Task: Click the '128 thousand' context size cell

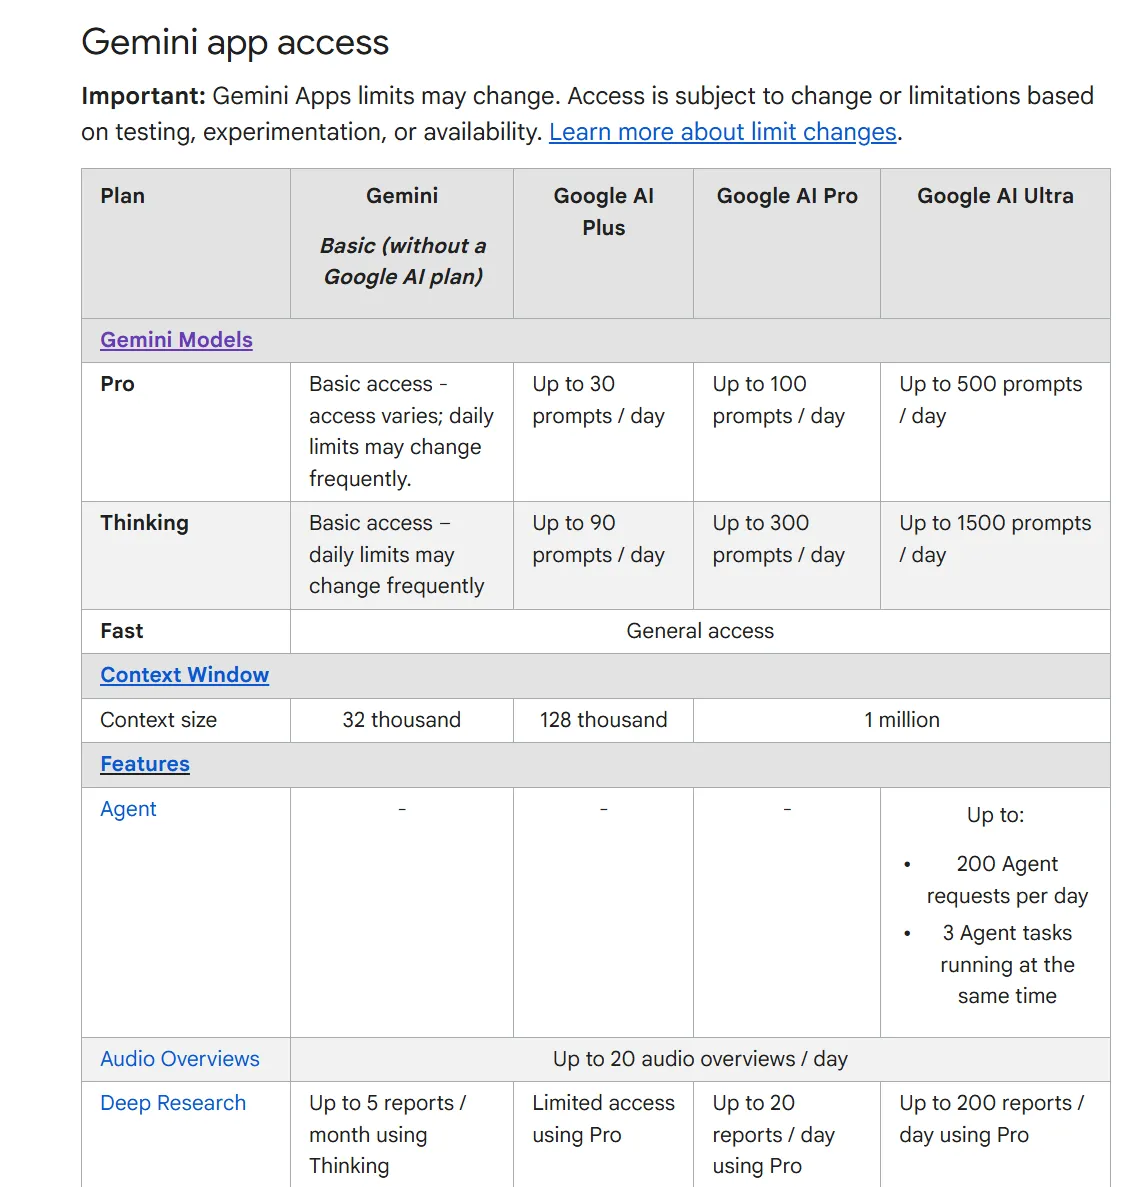Action: pos(603,720)
